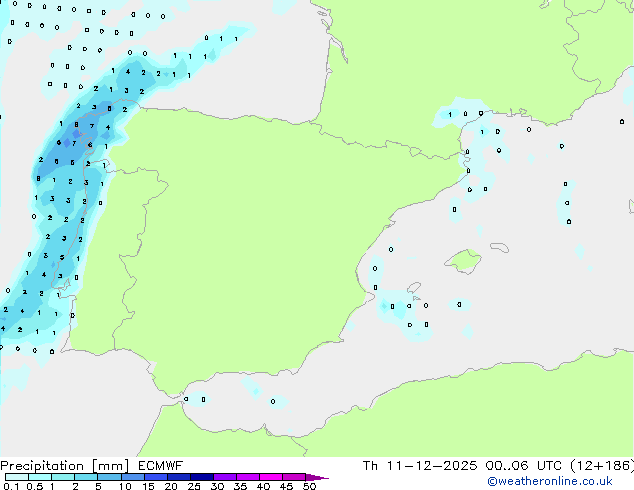
Task: Click the over-50 arrow tip of legend
Action: [317, 477]
